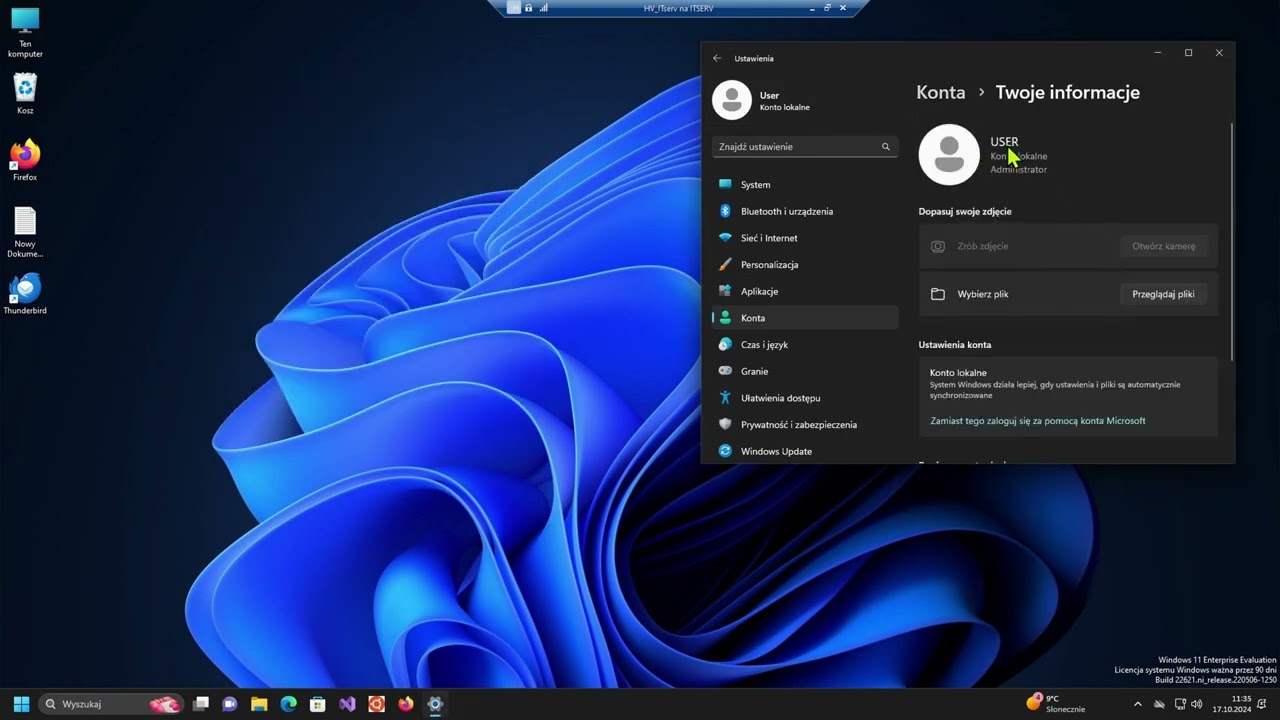Click the Settings back arrow

point(717,58)
